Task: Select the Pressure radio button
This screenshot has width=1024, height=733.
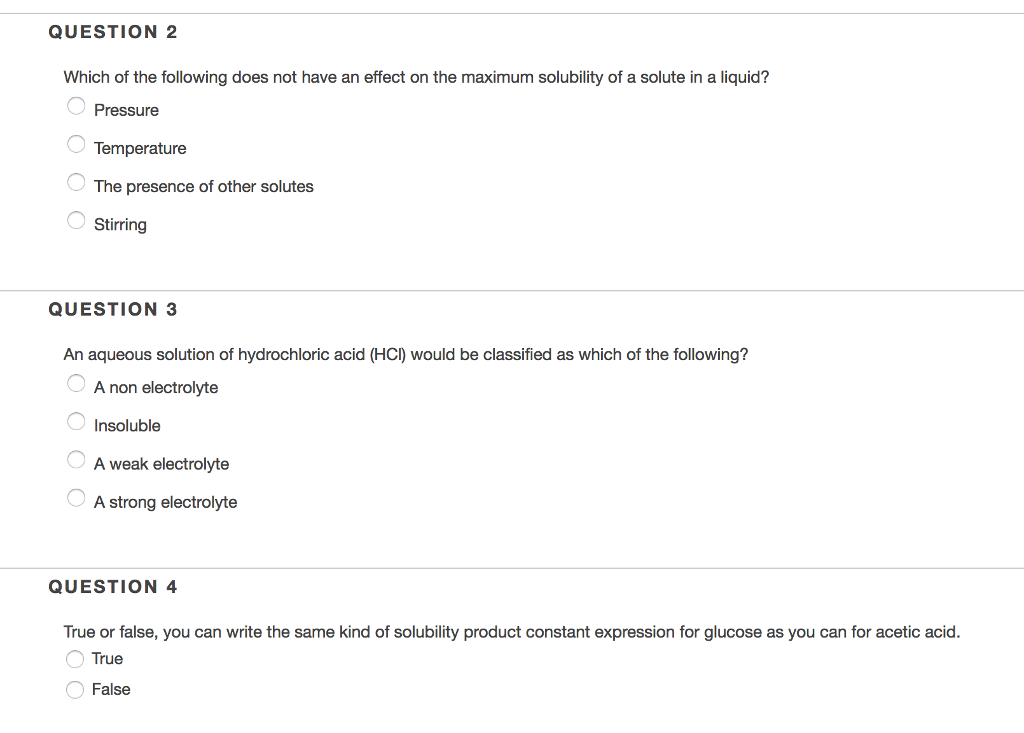Action: click(76, 105)
